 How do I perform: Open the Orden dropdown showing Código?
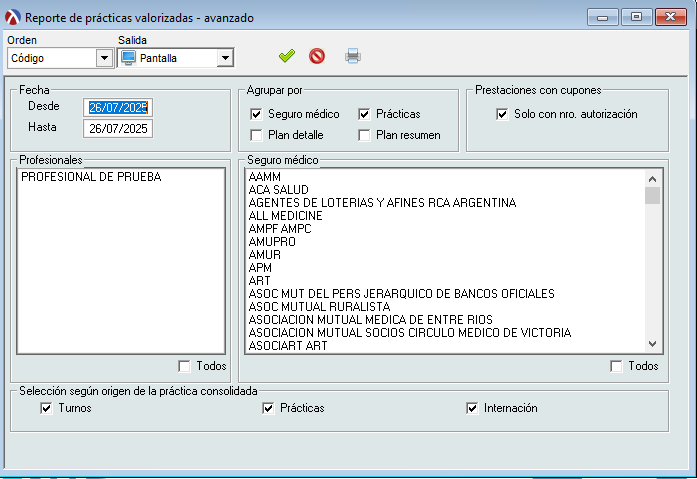(104, 58)
